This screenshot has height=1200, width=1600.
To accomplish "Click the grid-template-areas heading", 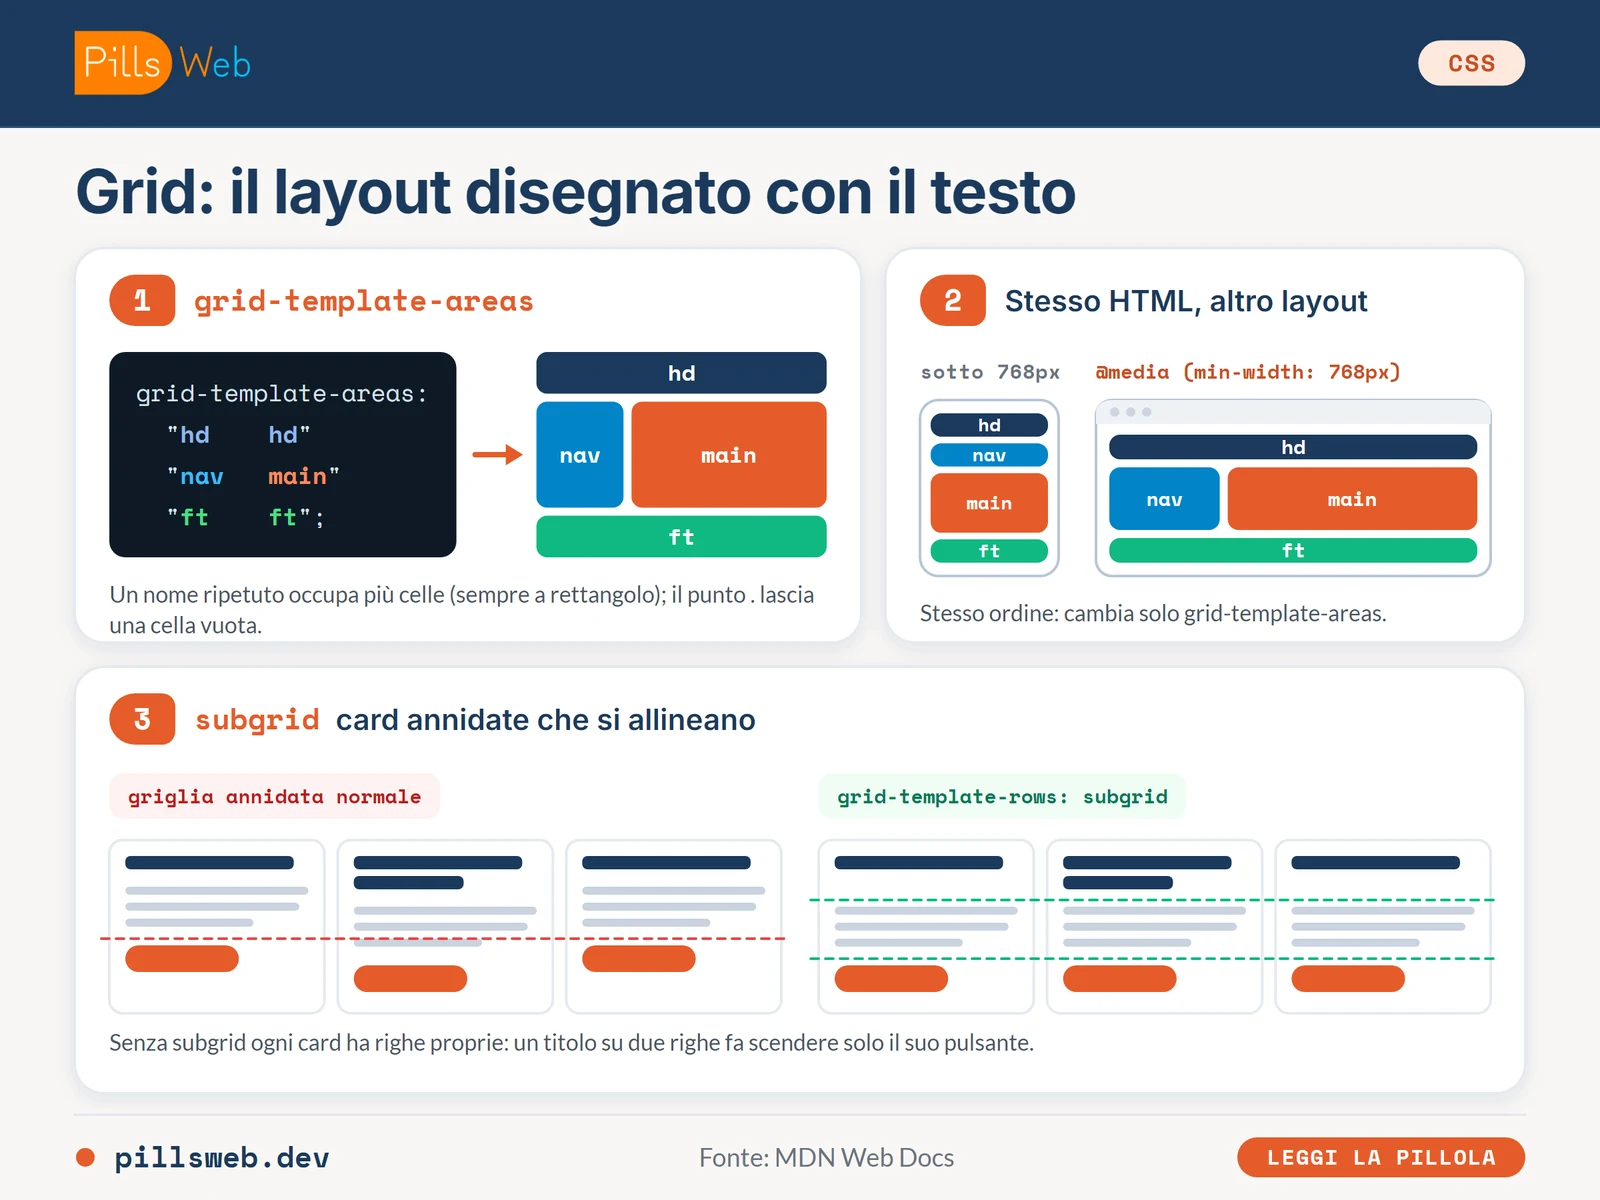I will (364, 301).
